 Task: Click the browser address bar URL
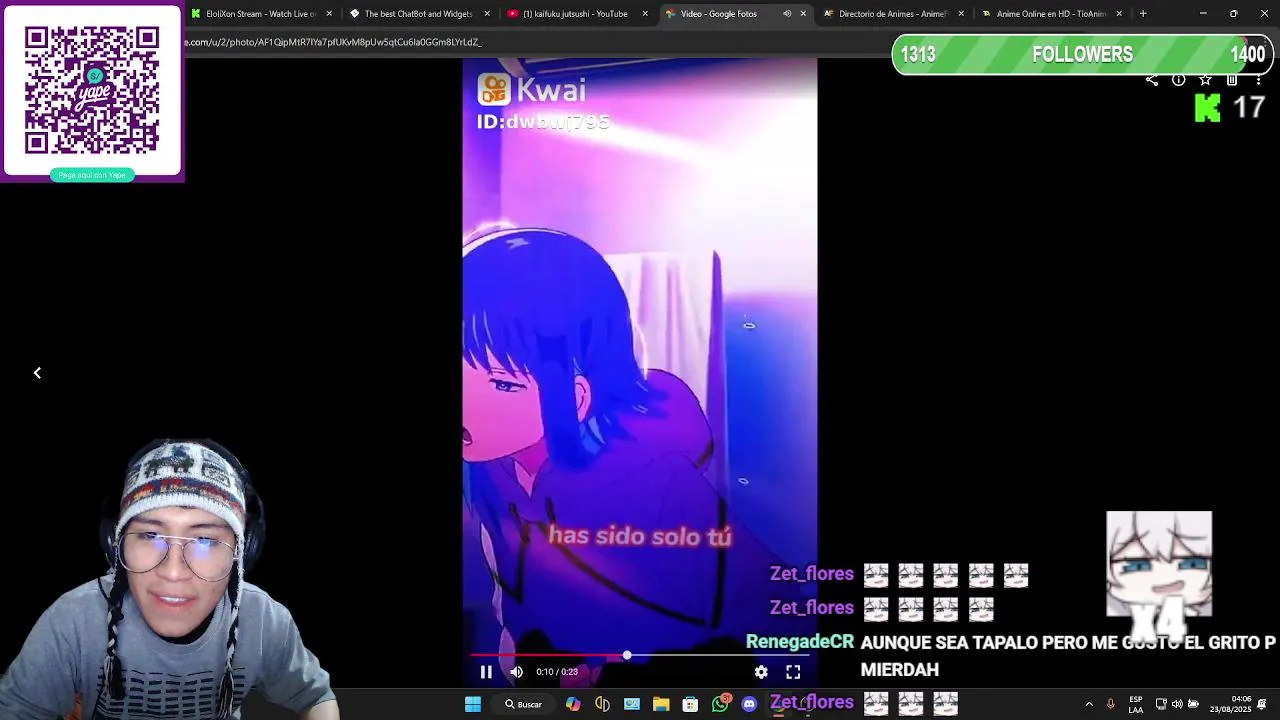334,42
